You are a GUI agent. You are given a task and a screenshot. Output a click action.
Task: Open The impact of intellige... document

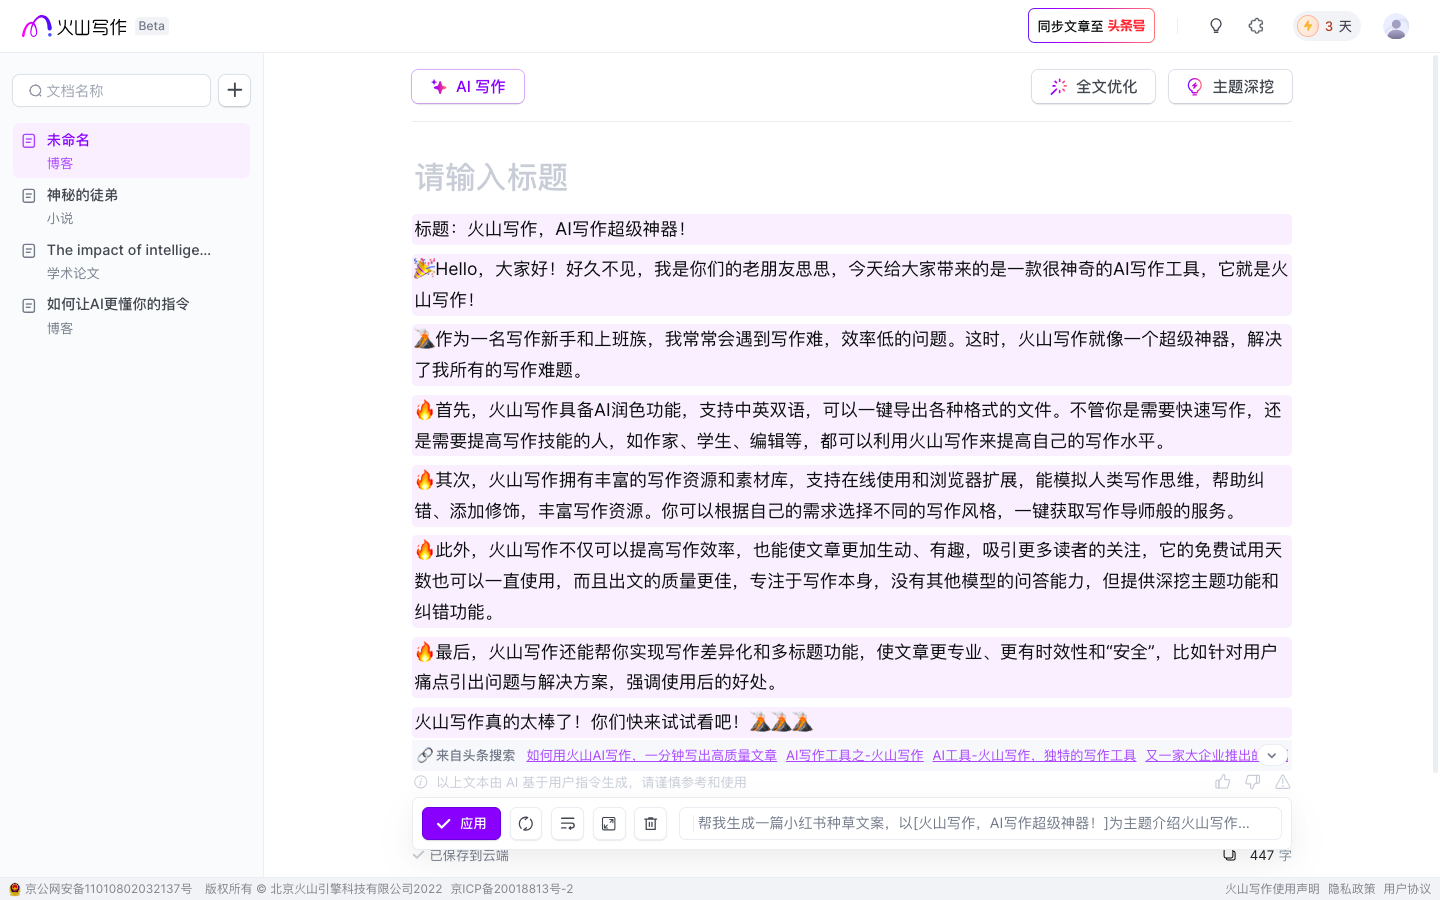pos(131,260)
